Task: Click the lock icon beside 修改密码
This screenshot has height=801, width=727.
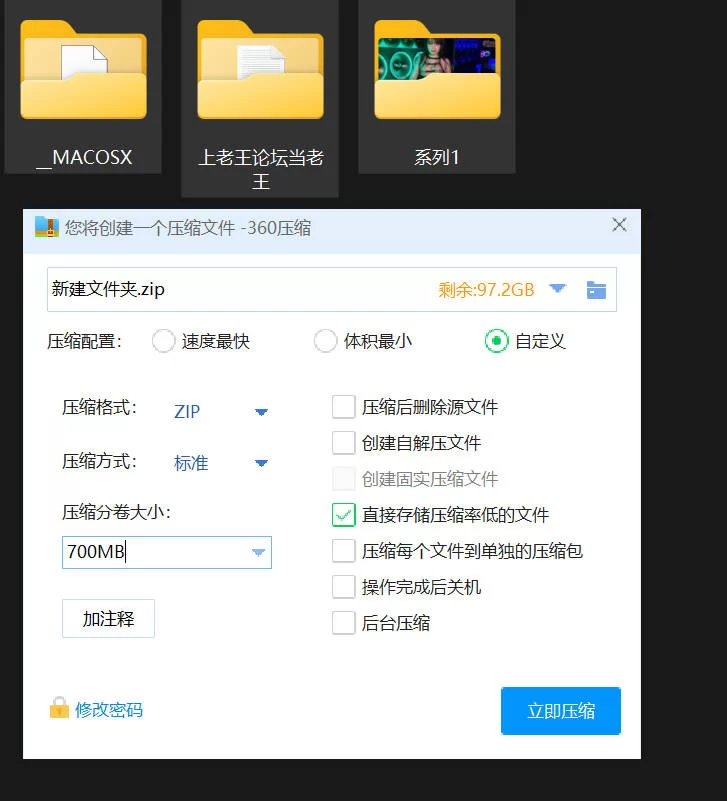Action: (x=59, y=708)
